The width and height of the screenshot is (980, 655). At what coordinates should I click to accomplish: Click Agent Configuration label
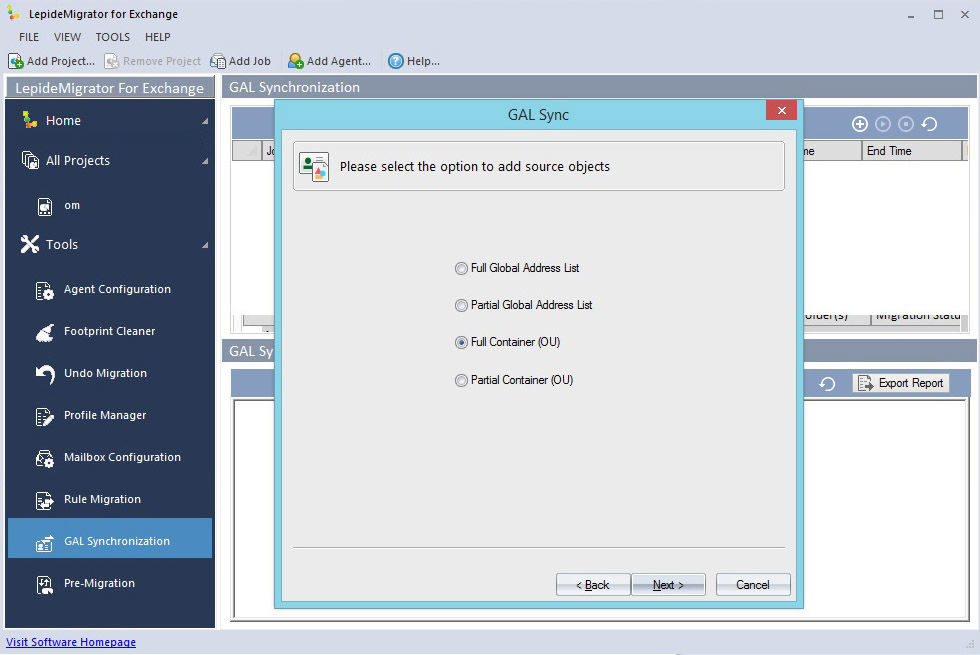[x=118, y=289]
